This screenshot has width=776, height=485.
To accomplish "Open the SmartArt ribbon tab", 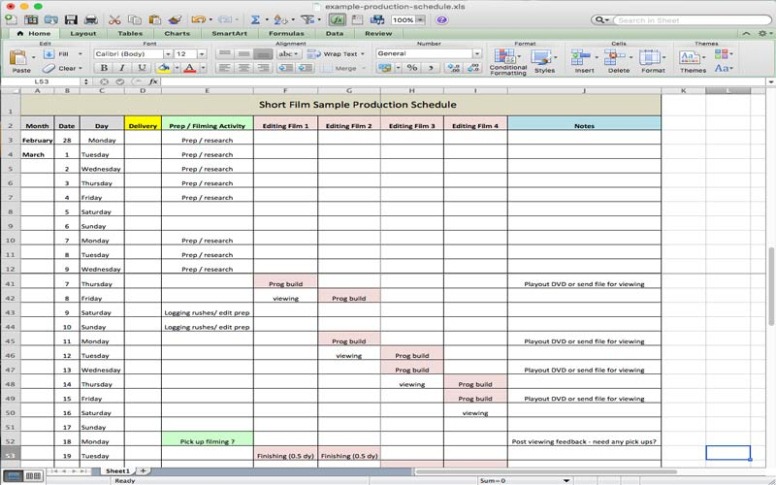I will 231,33.
